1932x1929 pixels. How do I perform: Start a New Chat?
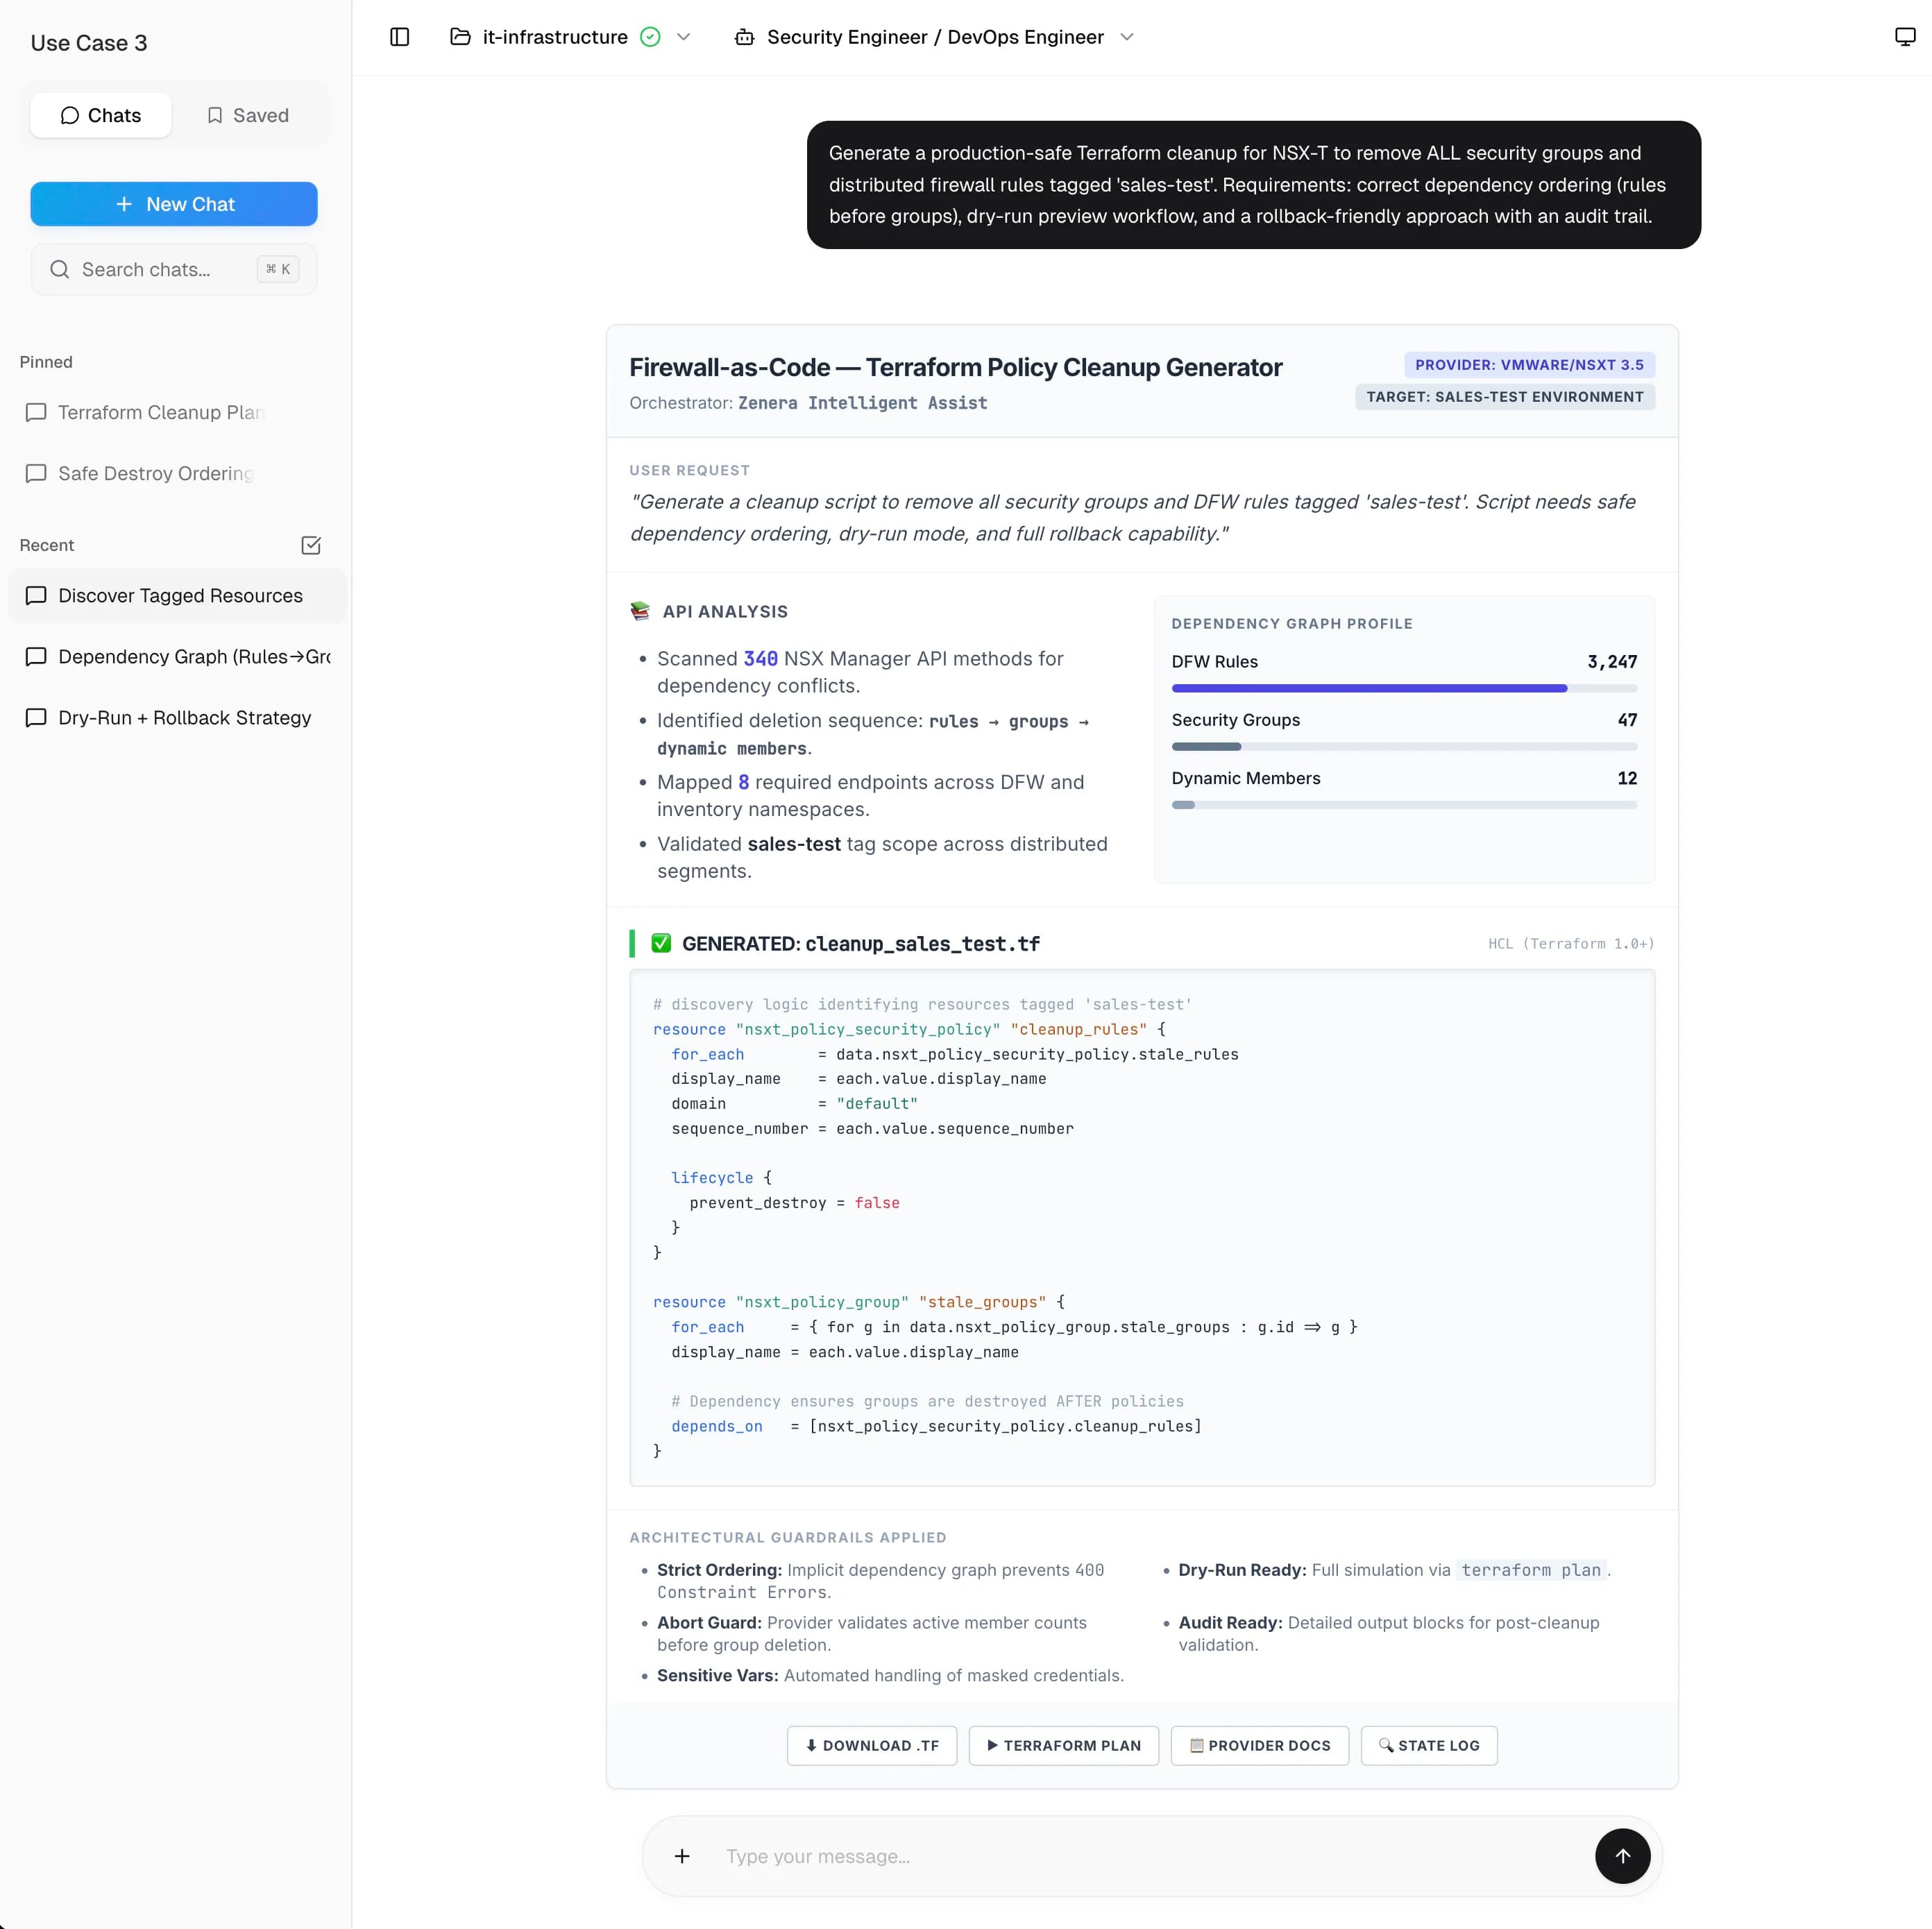174,204
